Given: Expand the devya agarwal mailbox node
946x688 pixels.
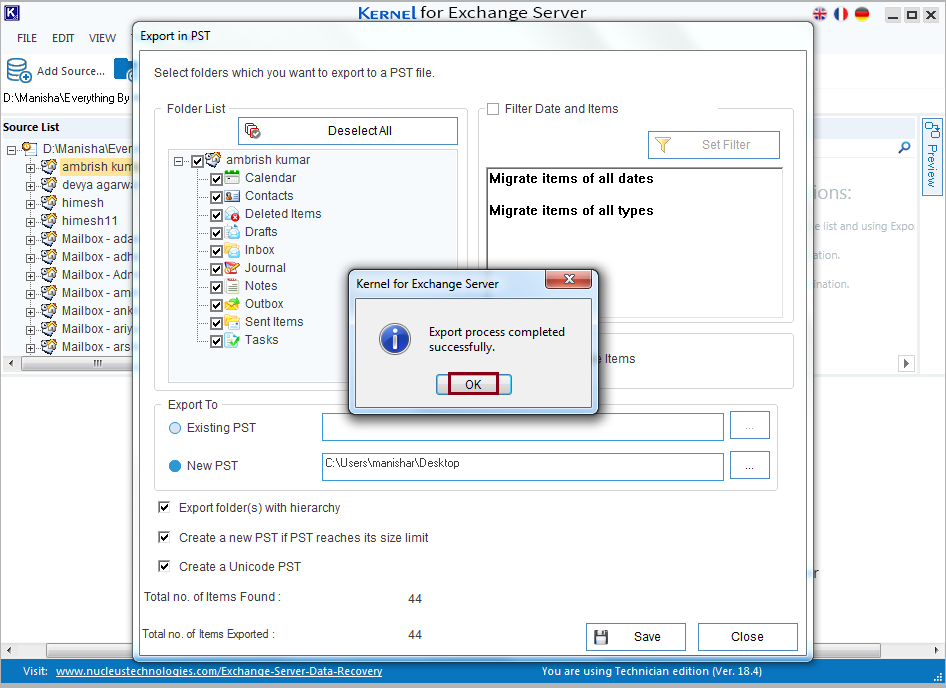Looking at the screenshot, I should coord(30,186).
